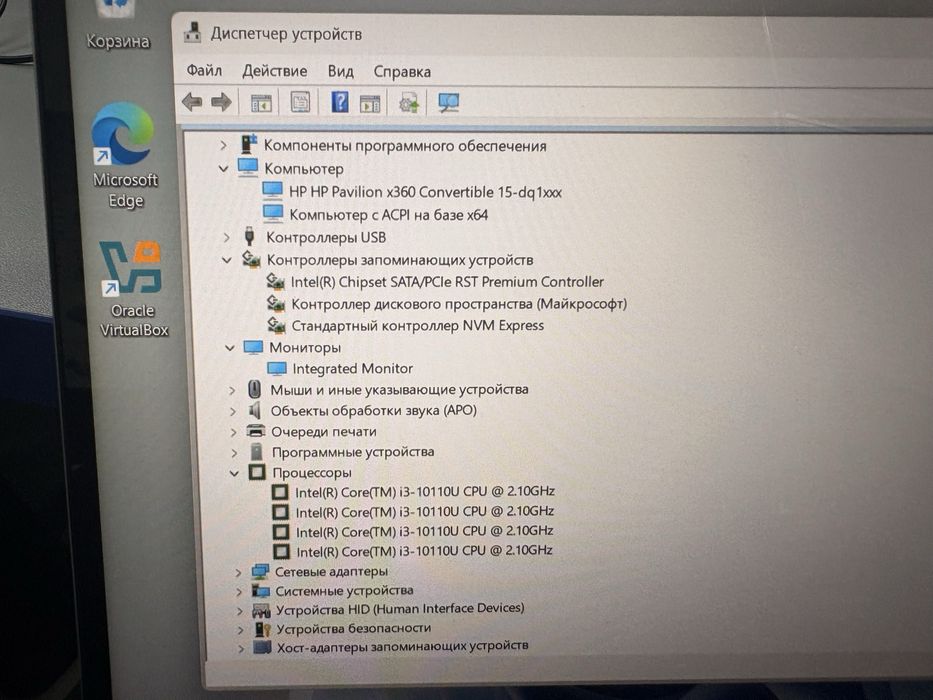Select HP HP Pavilion x360 Convertible 15-dq1xxx
Screen dimensions: 933x700
(x=425, y=192)
